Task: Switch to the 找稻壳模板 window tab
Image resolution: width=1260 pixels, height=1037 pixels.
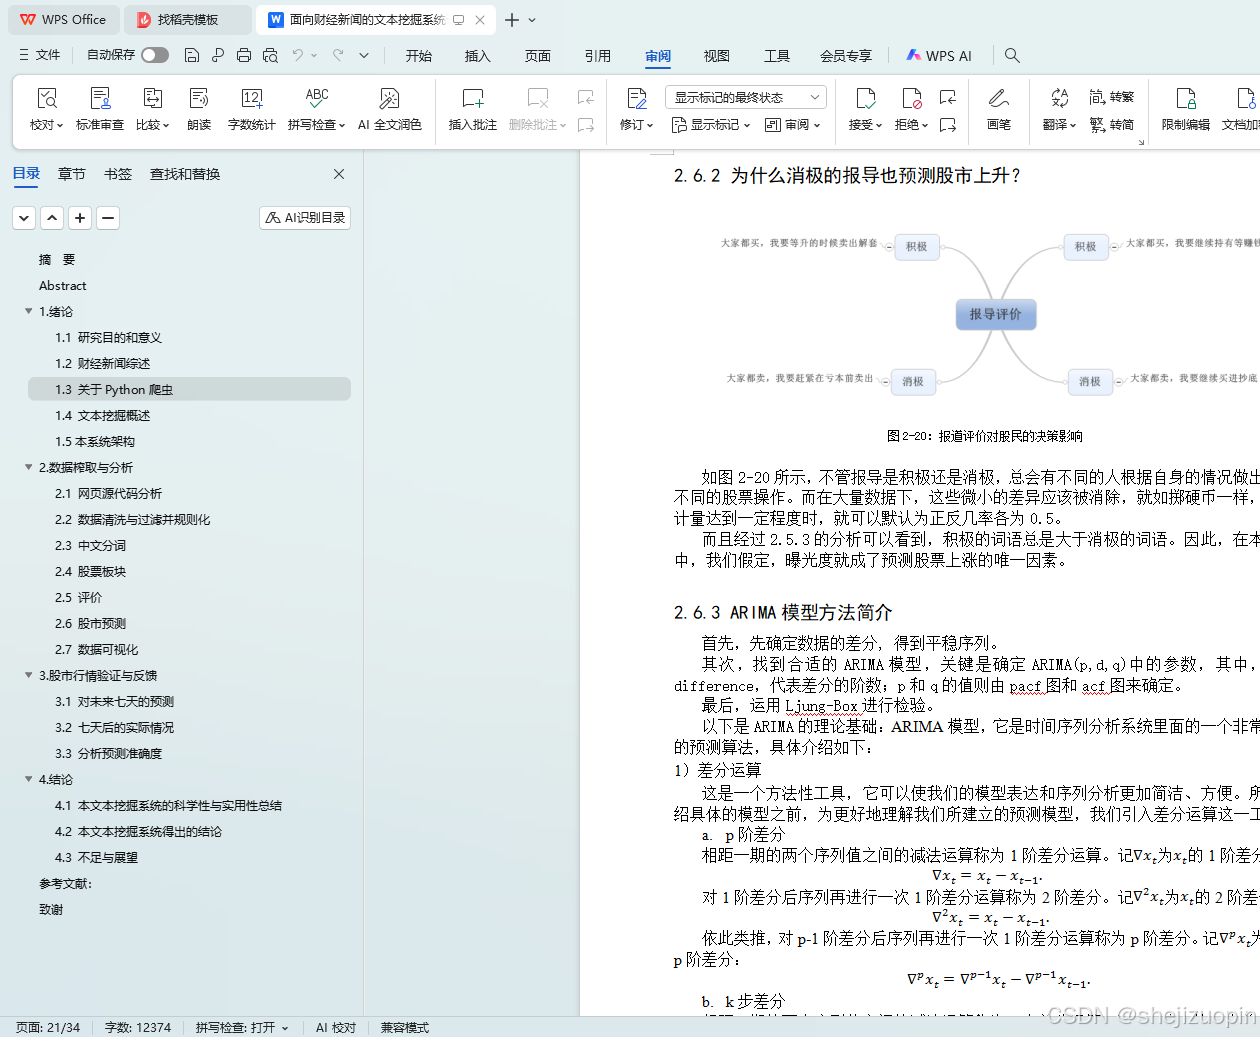Action: click(x=188, y=20)
